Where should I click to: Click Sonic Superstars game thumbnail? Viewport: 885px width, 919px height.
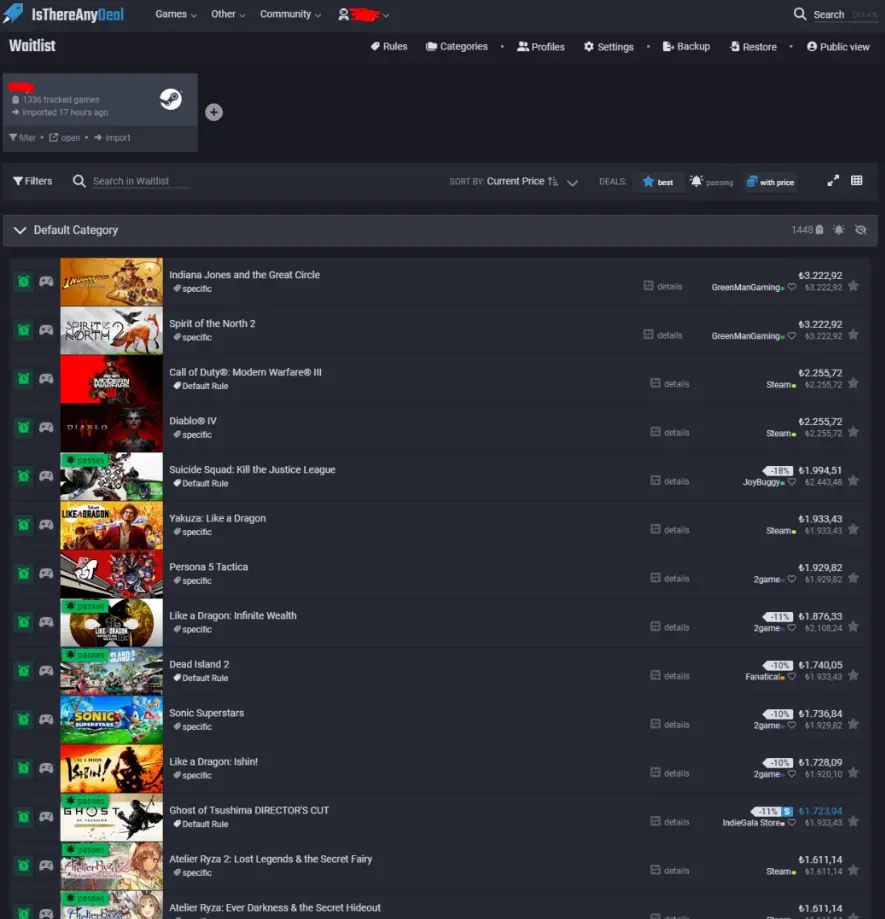[111, 719]
